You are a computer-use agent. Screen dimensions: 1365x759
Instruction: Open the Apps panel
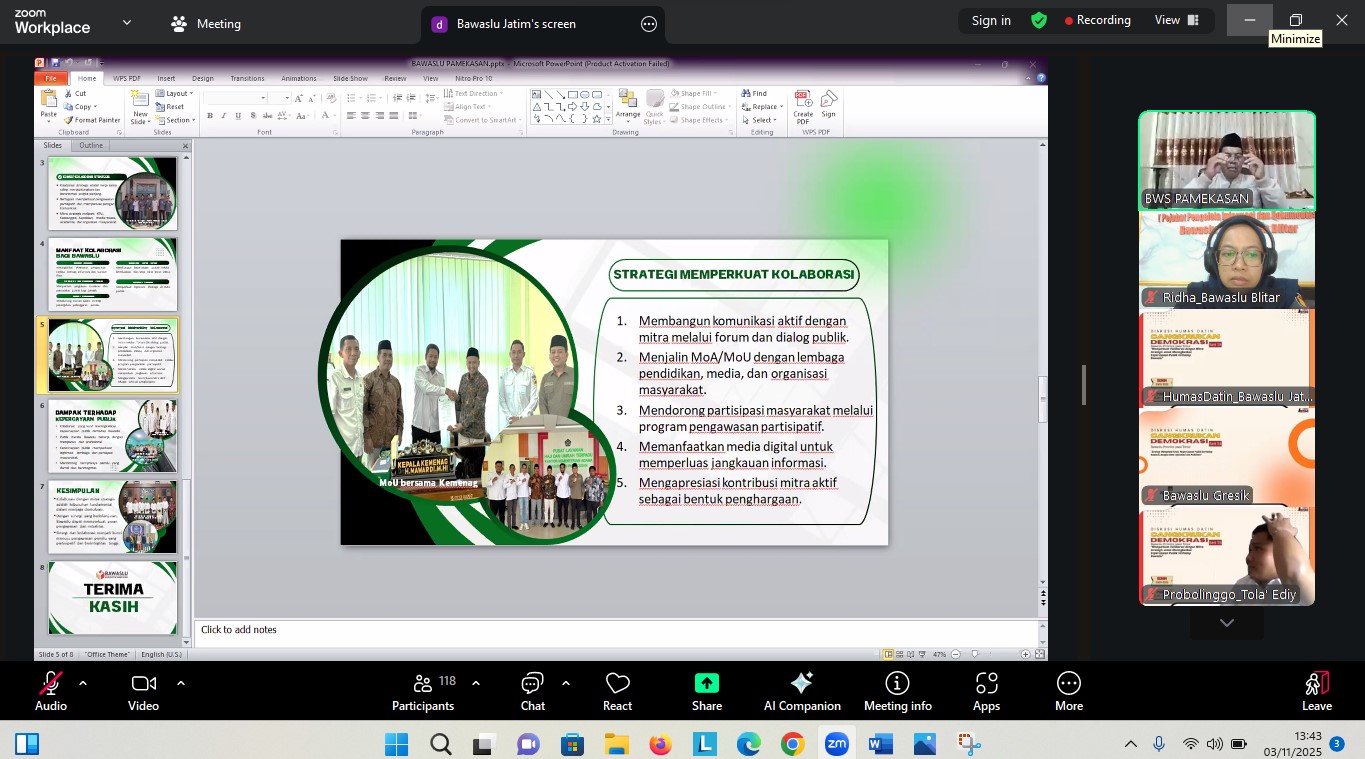click(x=986, y=691)
